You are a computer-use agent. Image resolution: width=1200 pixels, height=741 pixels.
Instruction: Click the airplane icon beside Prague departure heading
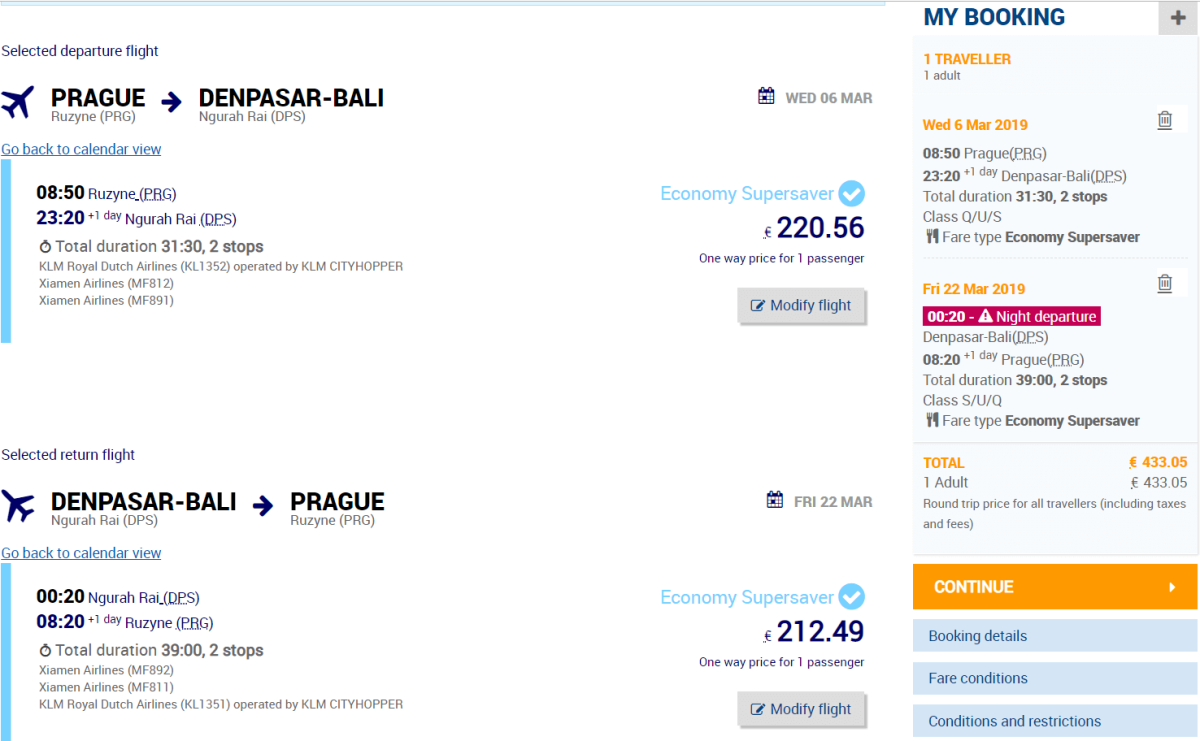(18, 102)
